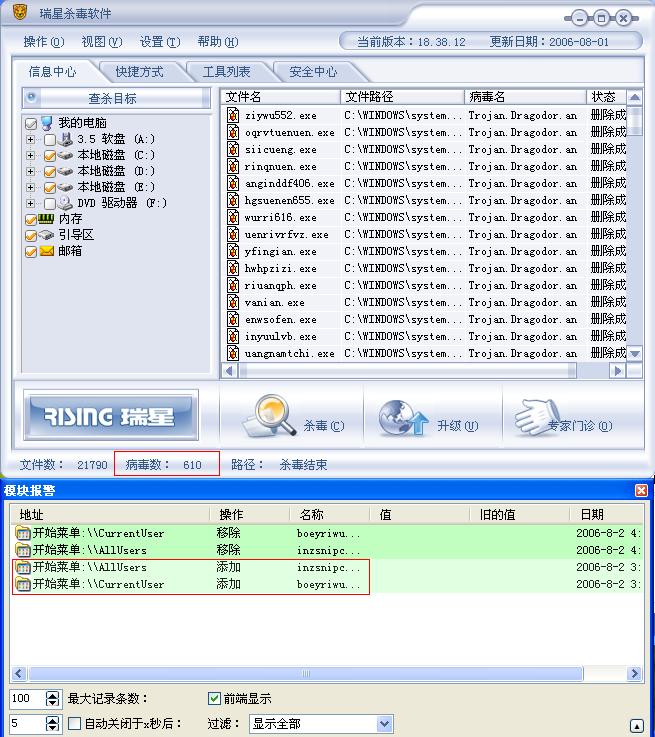Image resolution: width=655 pixels, height=737 pixels.
Task: Click the virus list horizontal scrollbar right arrow
Action: click(x=618, y=371)
